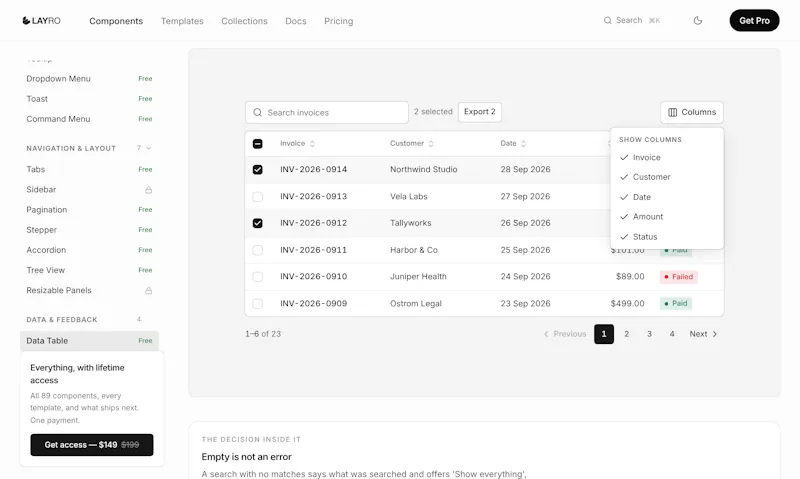Sort by Date column arrows

[523, 144]
